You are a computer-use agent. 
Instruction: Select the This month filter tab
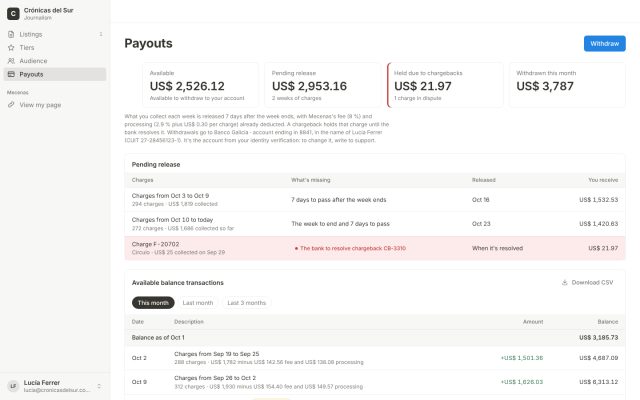pyautogui.click(x=153, y=303)
